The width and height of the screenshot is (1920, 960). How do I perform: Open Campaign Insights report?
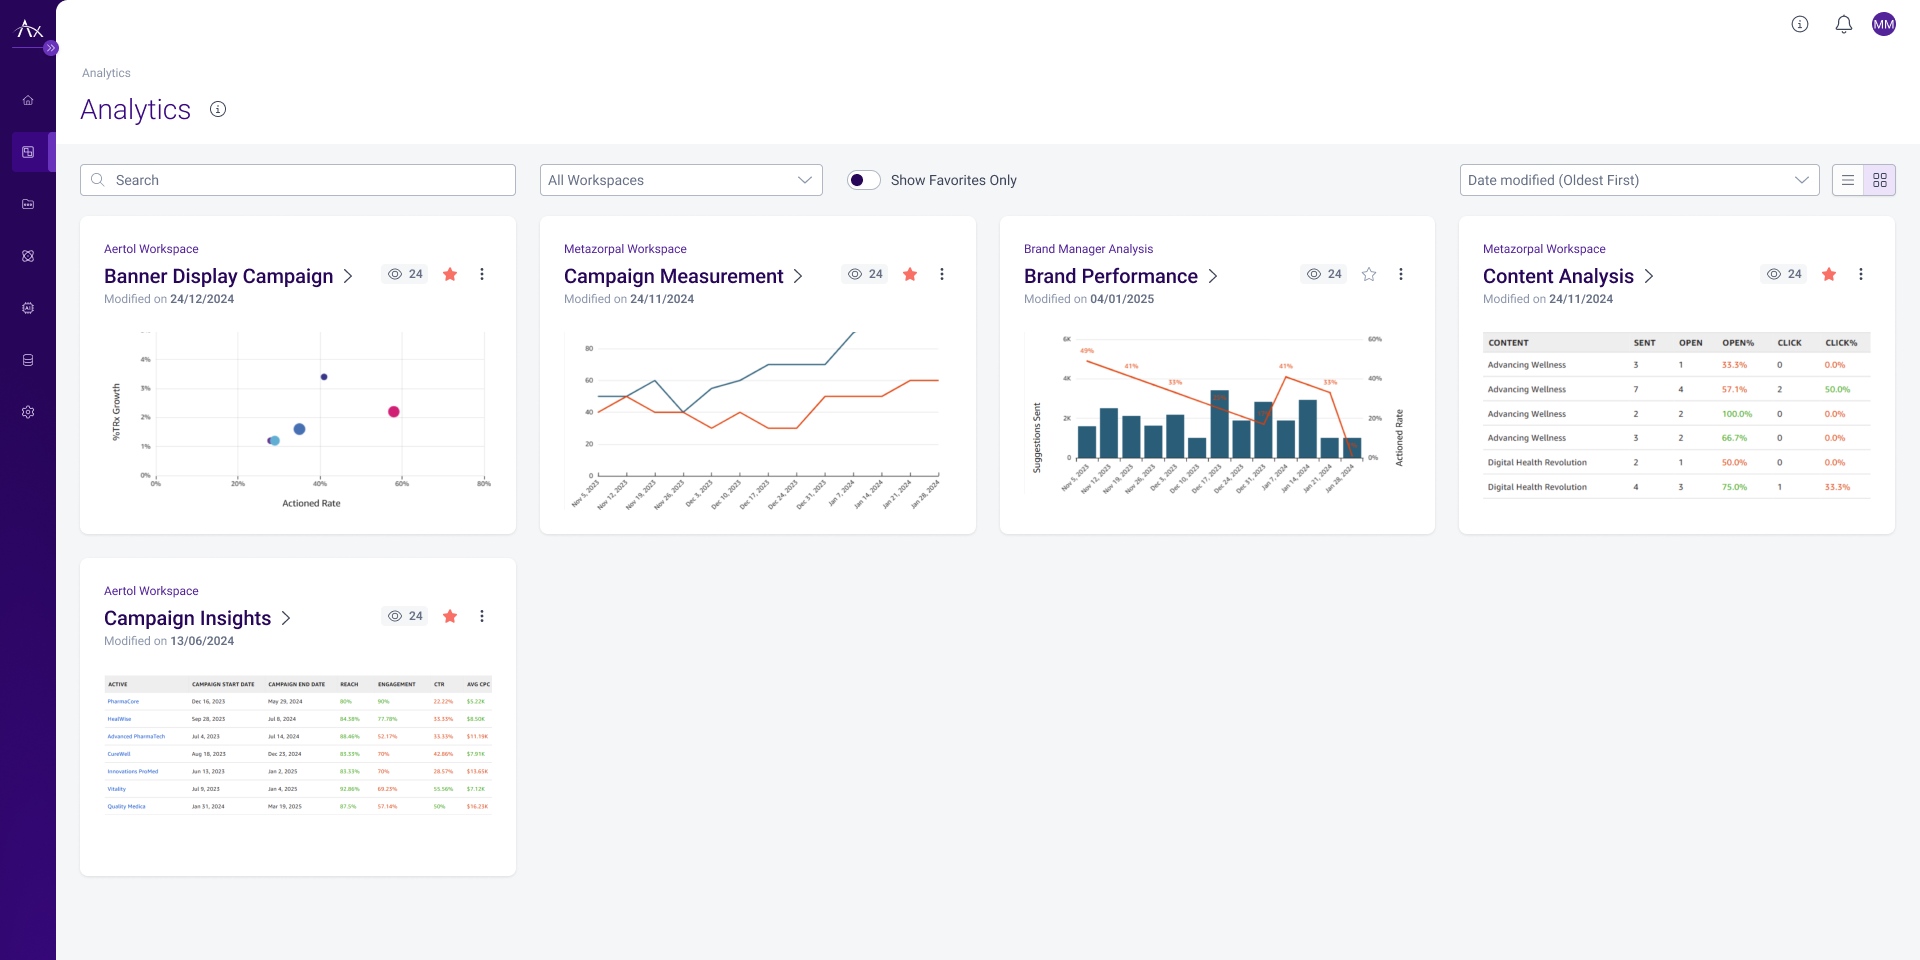coord(188,618)
